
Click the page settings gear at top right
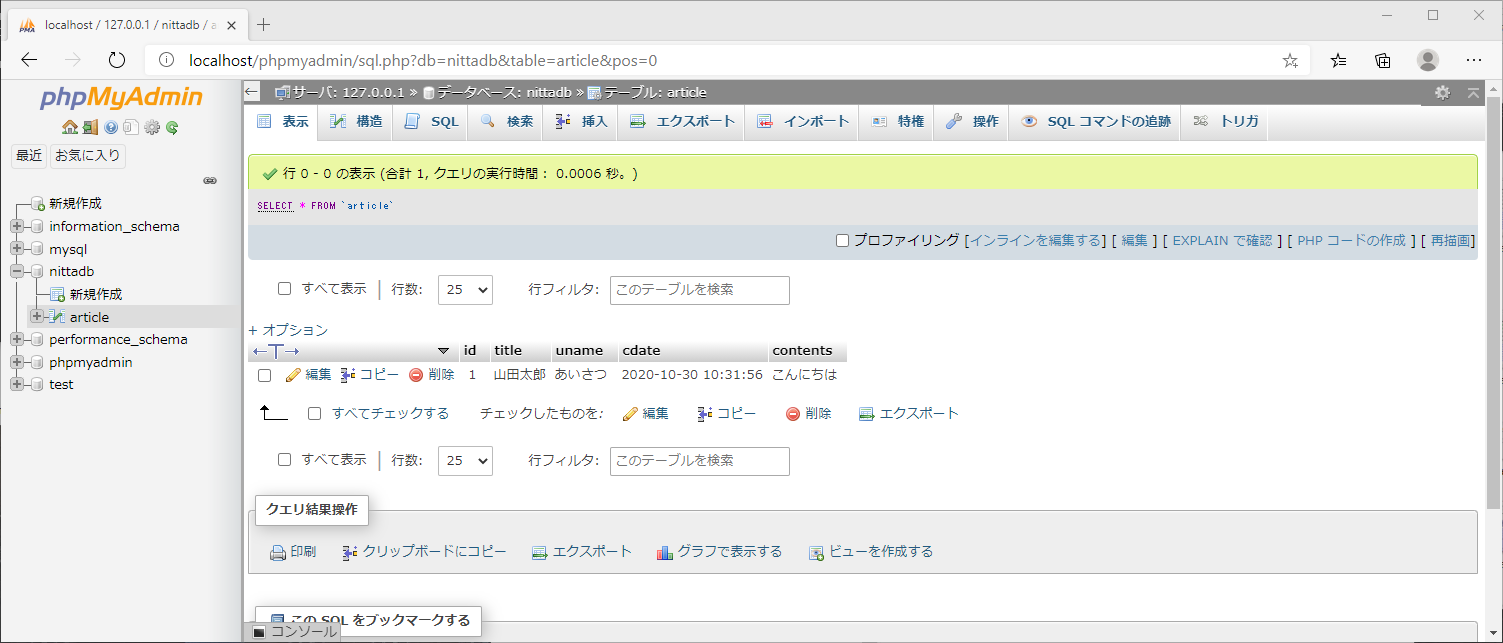coord(1442,92)
